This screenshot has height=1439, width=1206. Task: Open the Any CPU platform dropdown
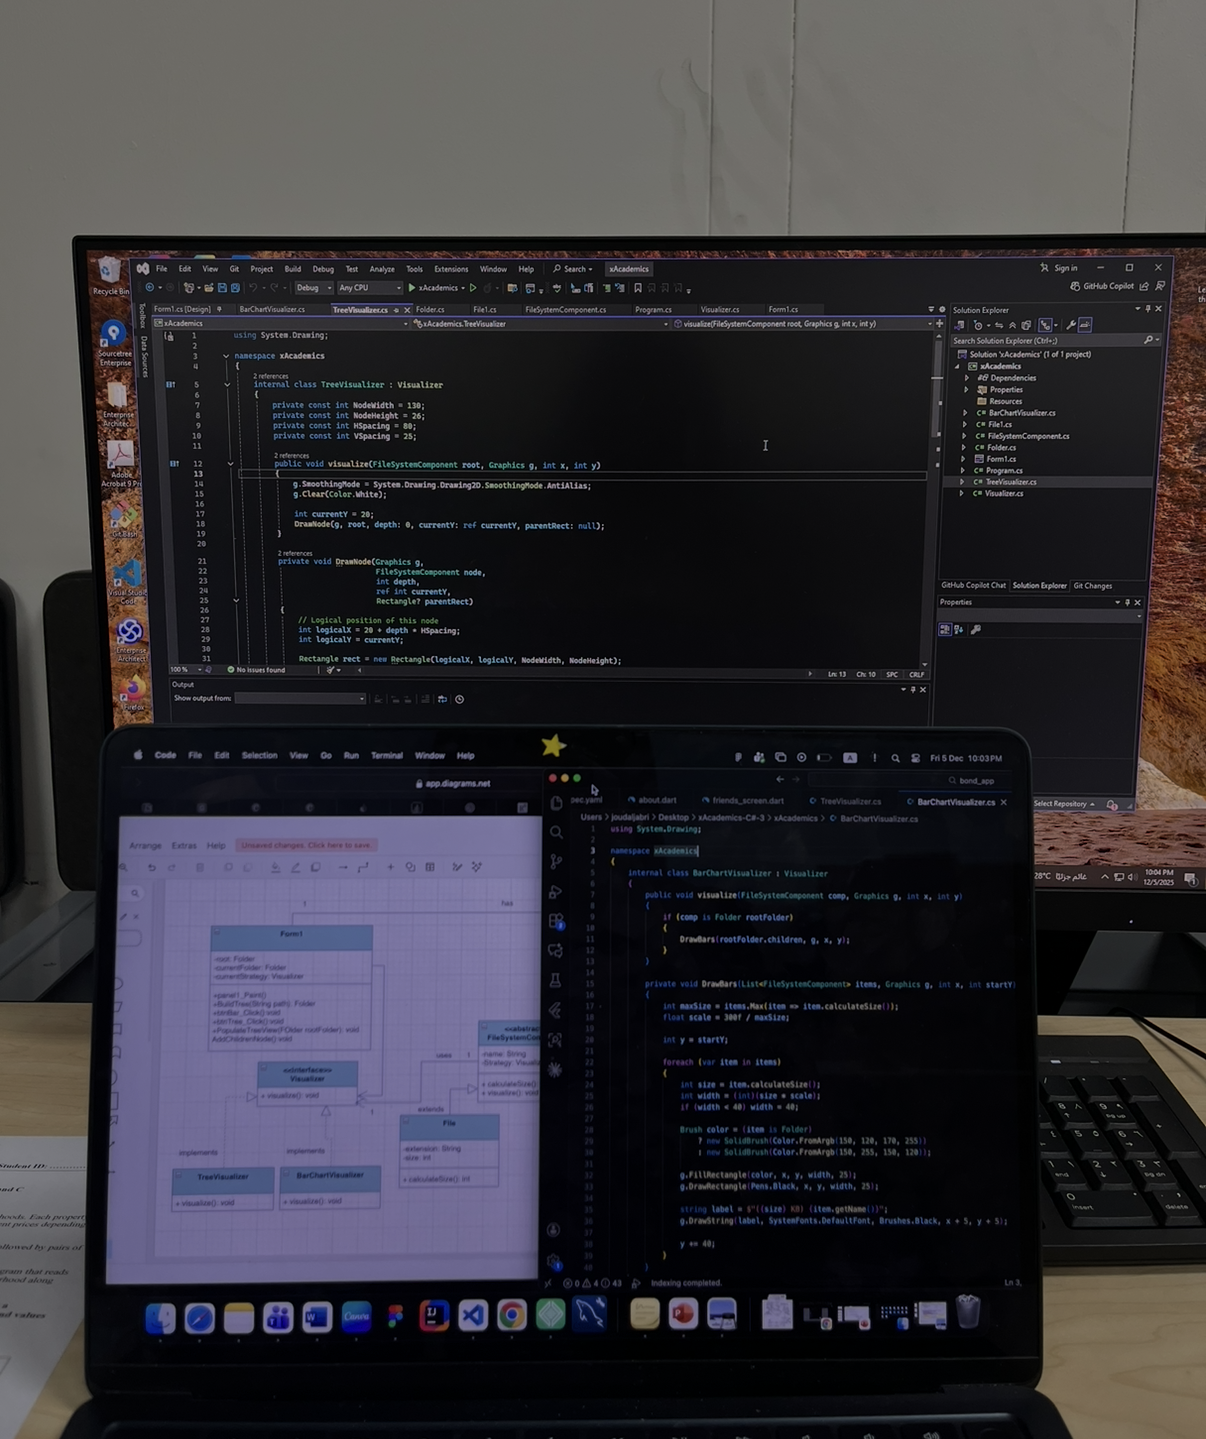(x=369, y=288)
